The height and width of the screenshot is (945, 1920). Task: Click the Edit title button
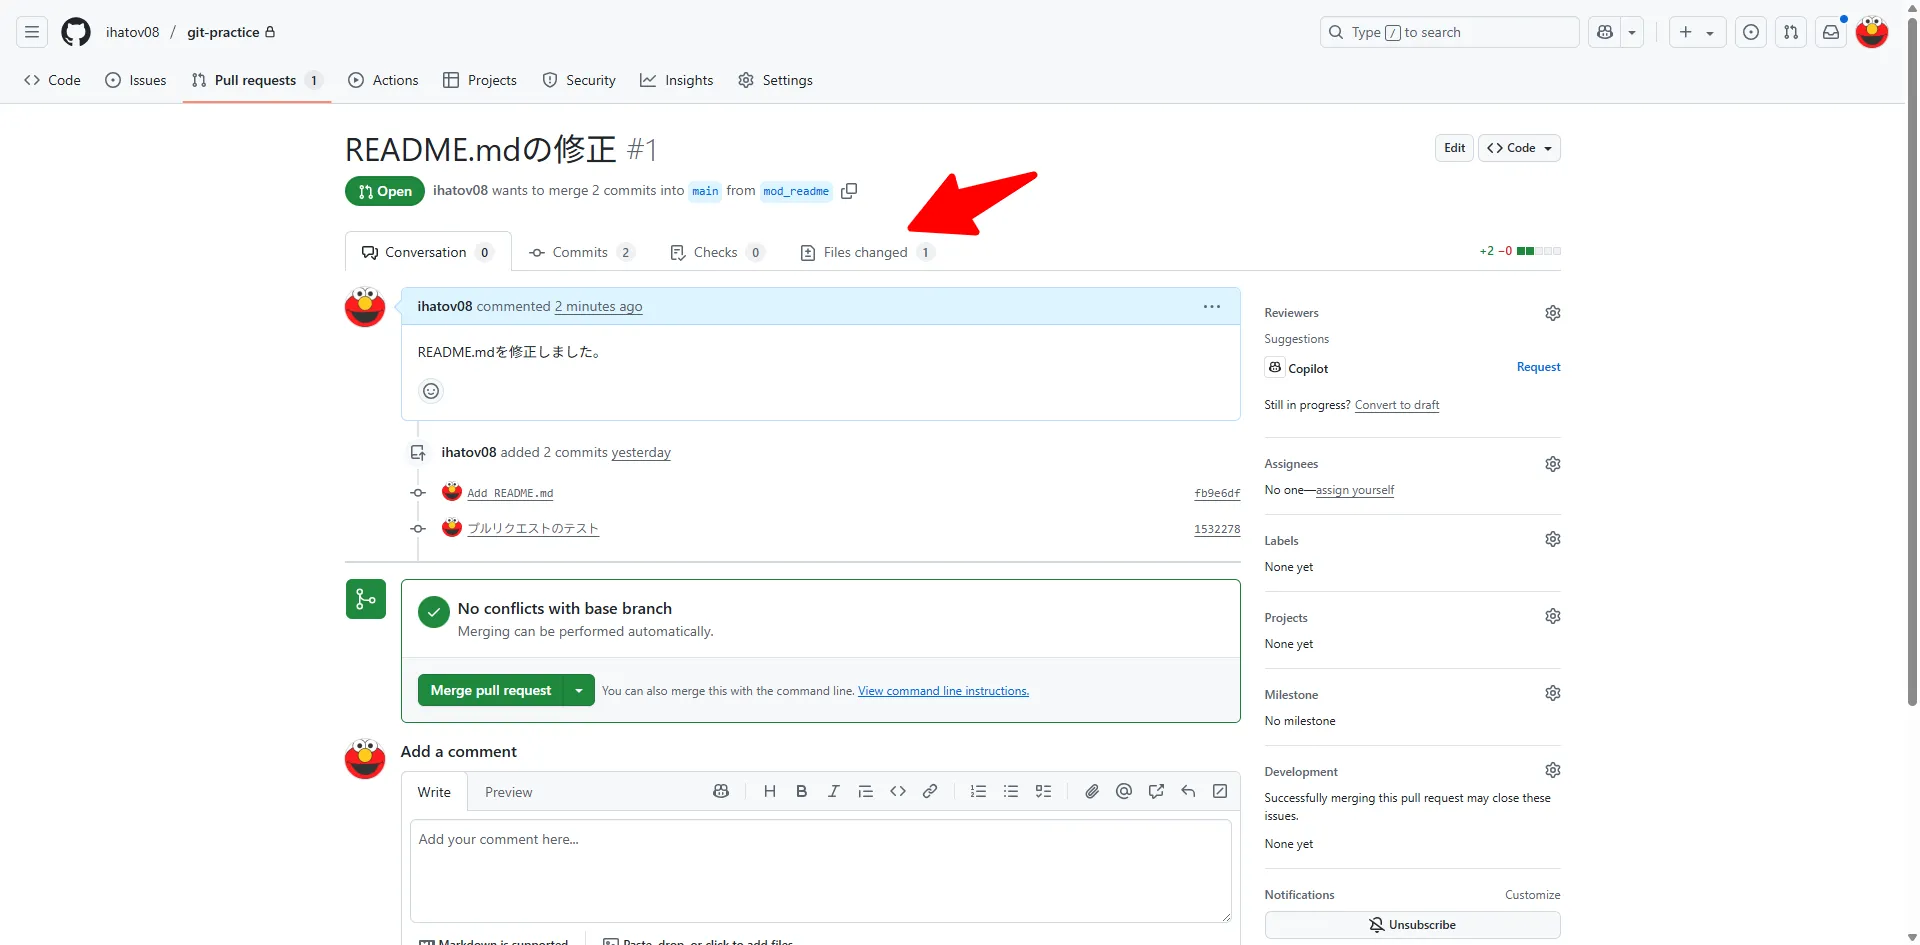point(1454,148)
